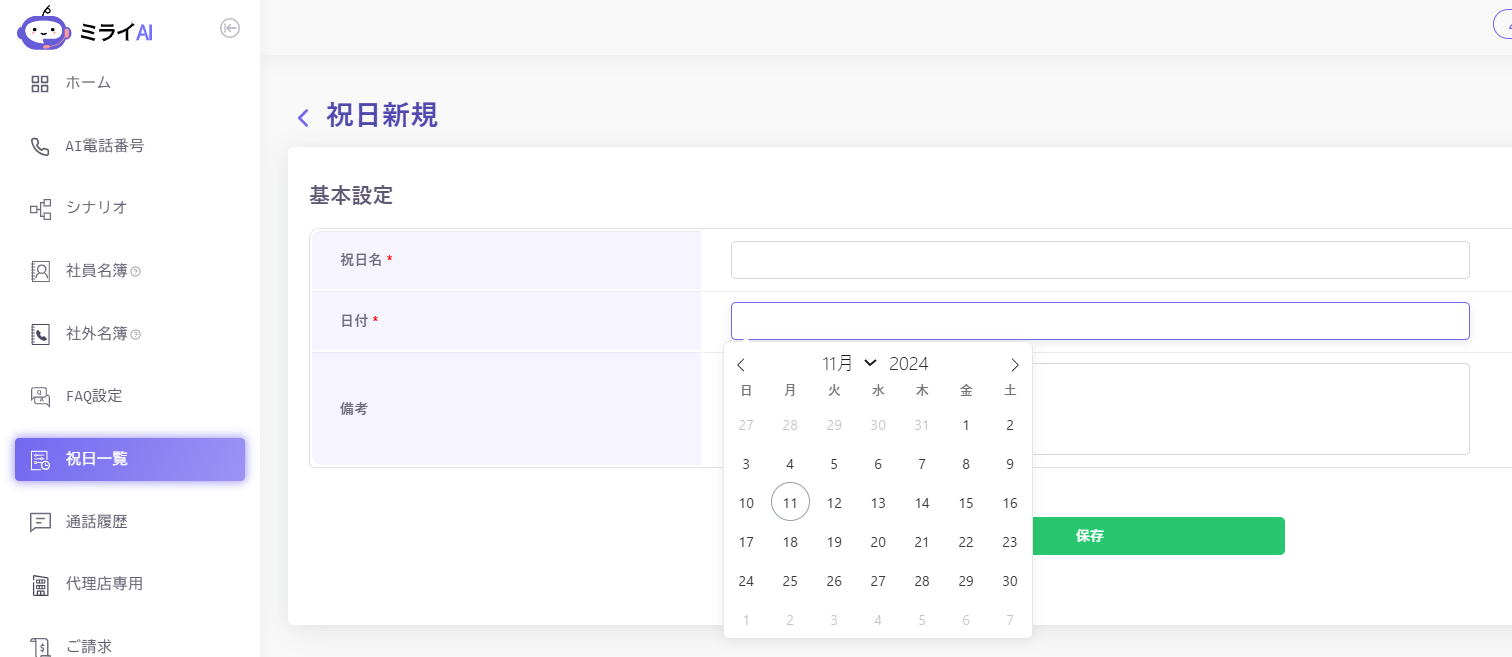Click the AI電話番号 phone icon
The width and height of the screenshot is (1512, 657).
[40, 147]
